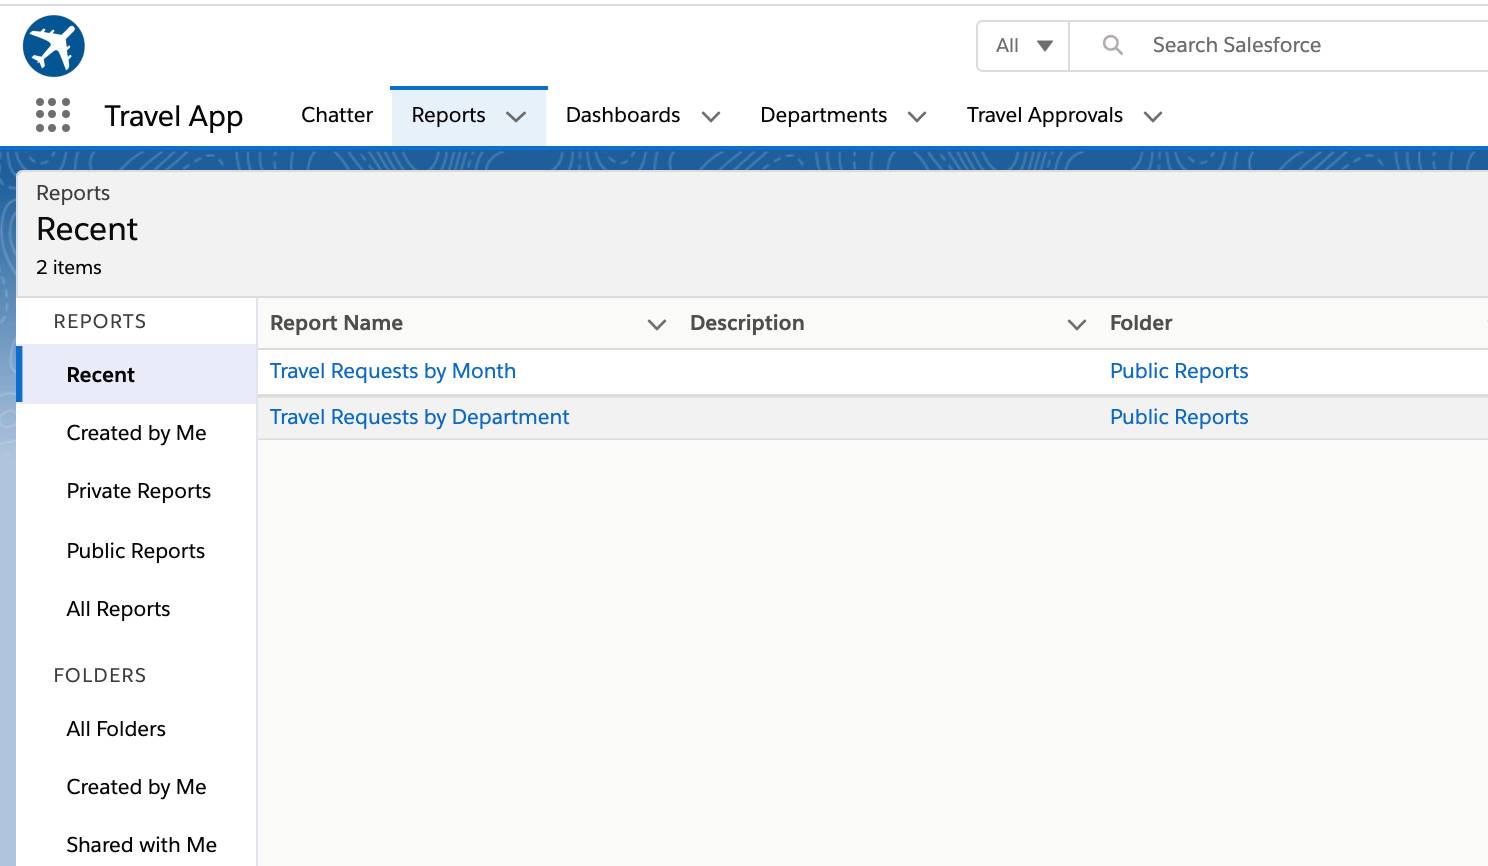The image size is (1488, 866).
Task: Click the Travel App airplane logo
Action: click(53, 45)
